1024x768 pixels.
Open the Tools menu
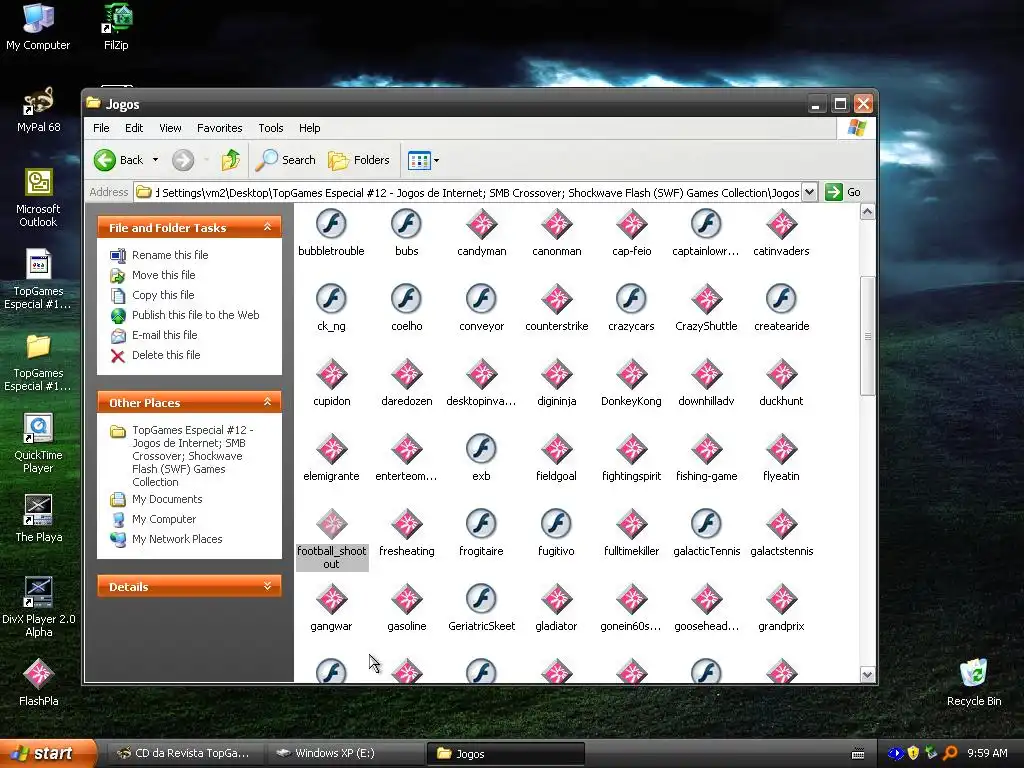point(270,128)
